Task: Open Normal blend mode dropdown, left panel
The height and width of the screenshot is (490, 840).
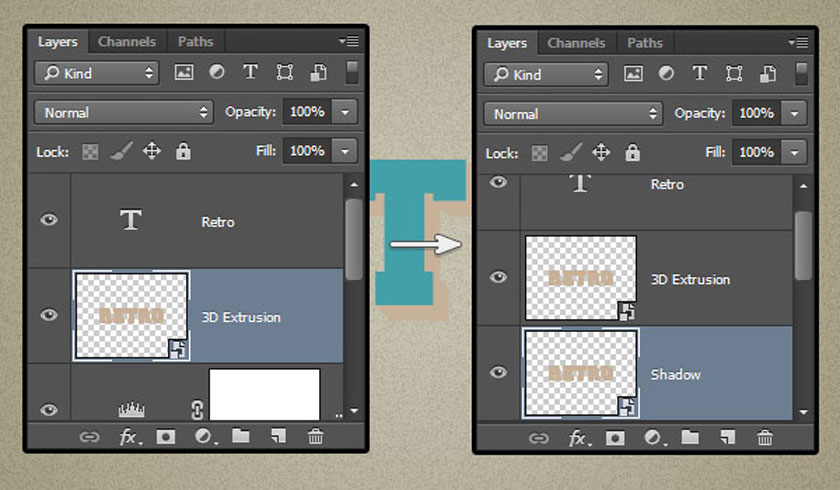Action: (124, 112)
